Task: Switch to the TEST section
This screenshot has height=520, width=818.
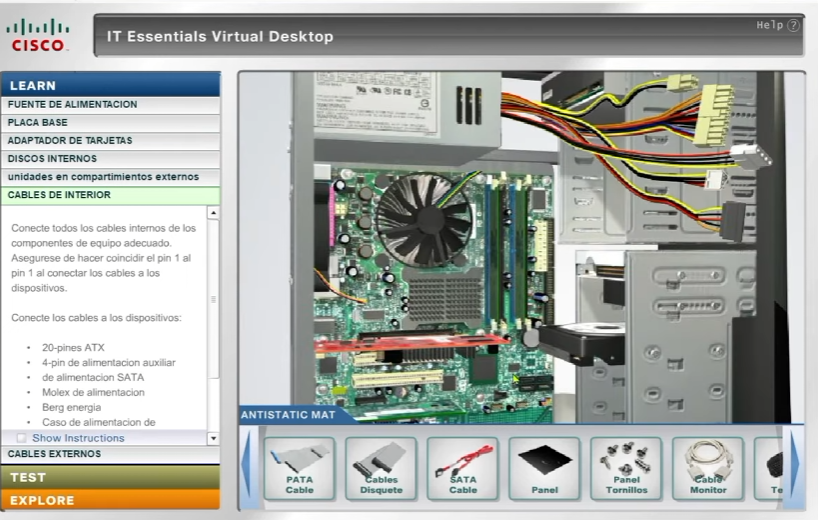Action: pos(111,477)
